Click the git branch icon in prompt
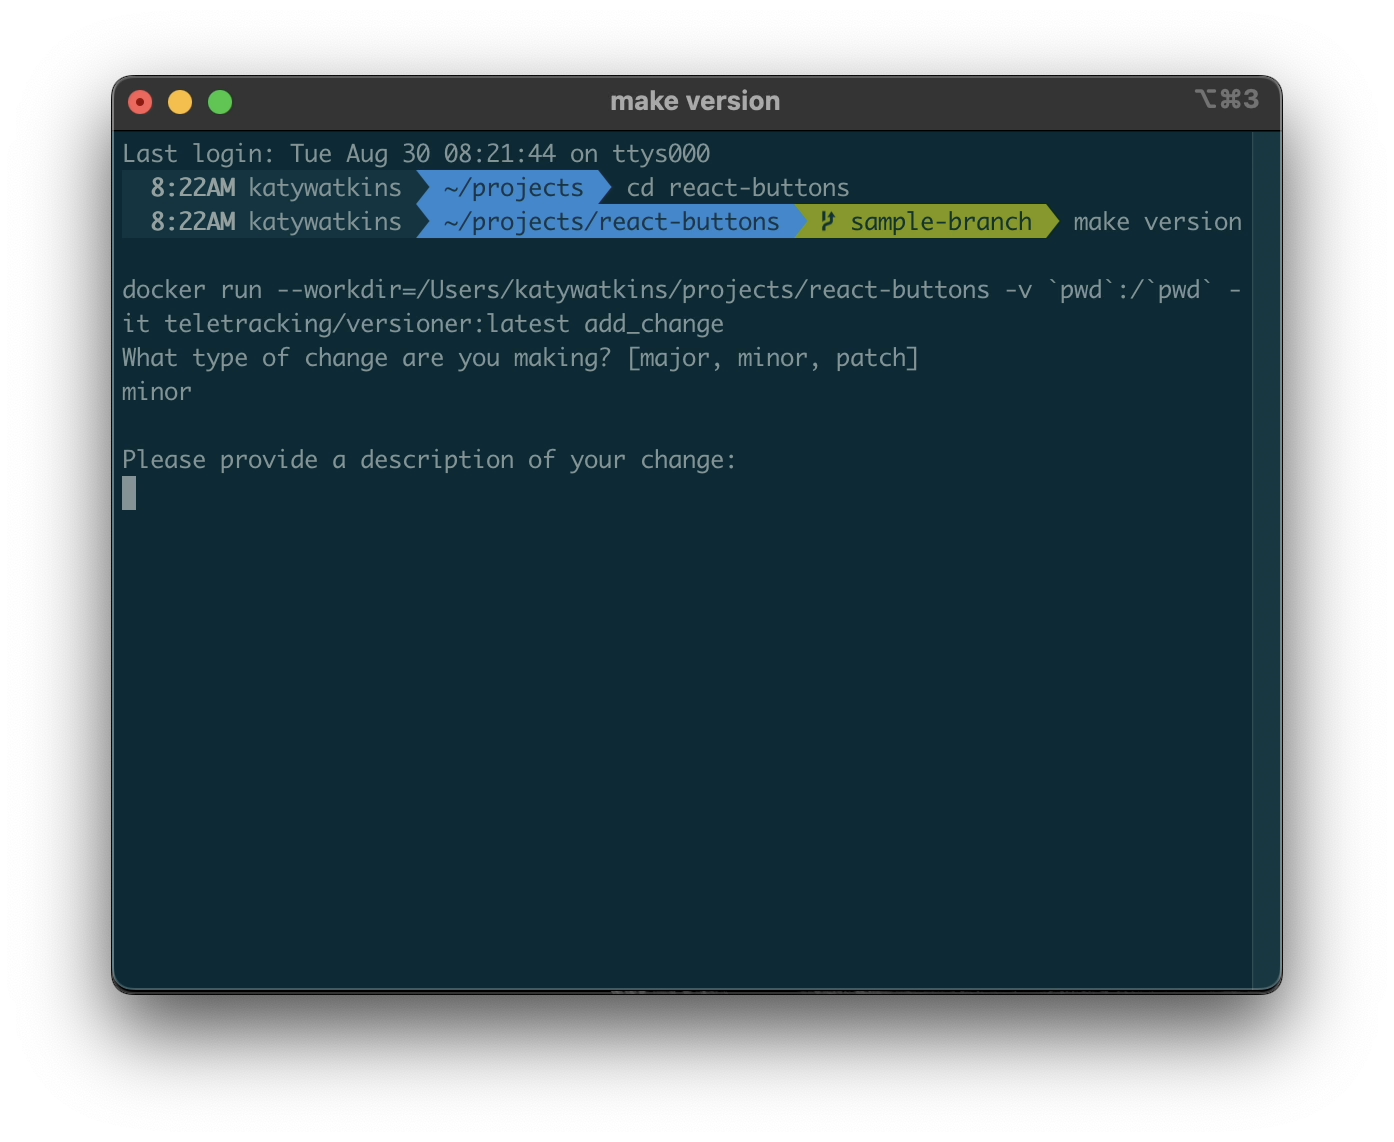 pos(827,221)
